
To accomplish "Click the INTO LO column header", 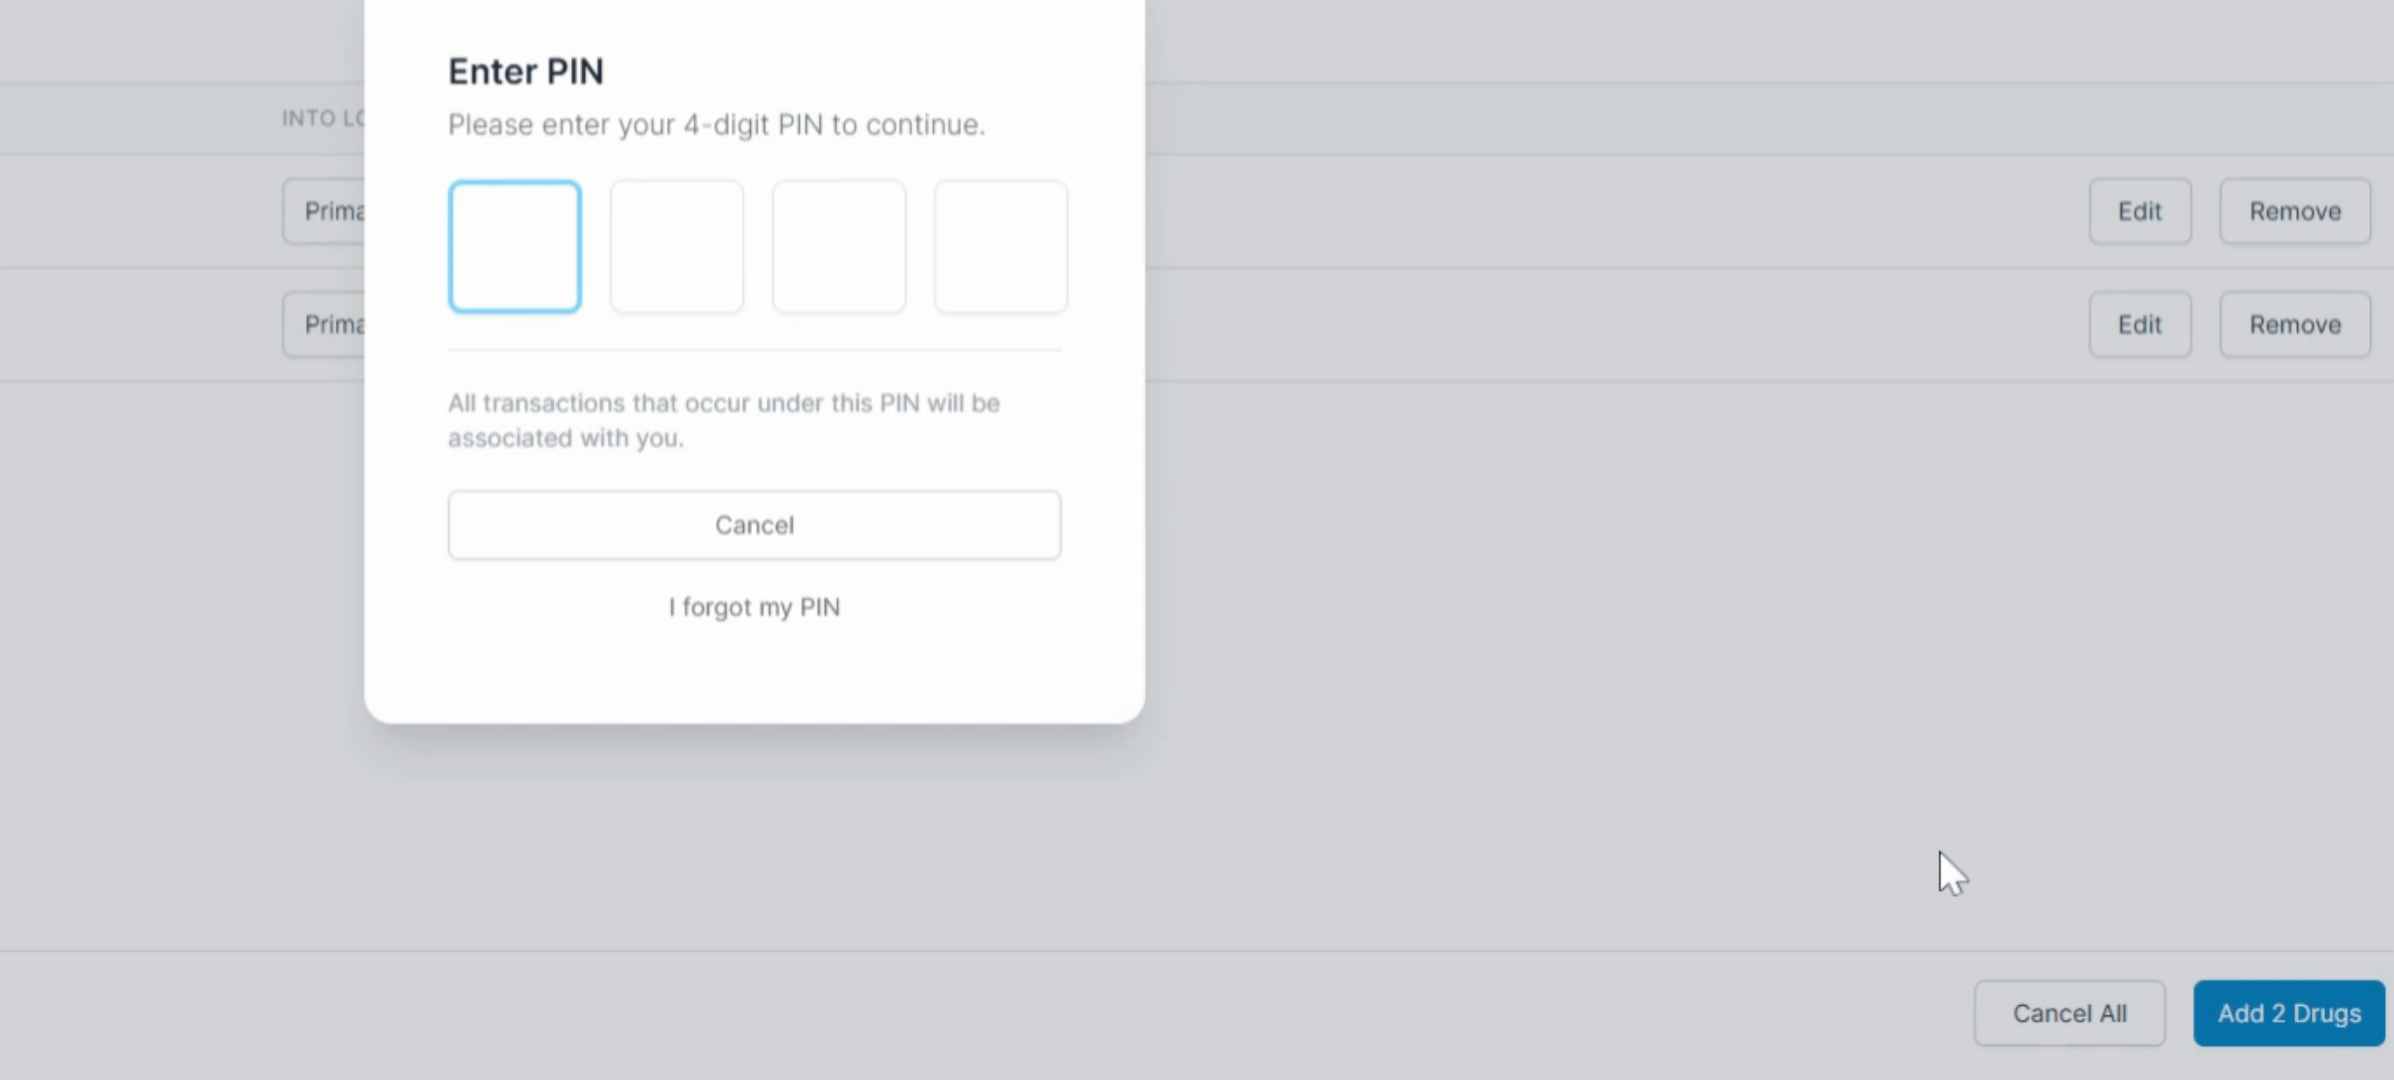I will 323,118.
